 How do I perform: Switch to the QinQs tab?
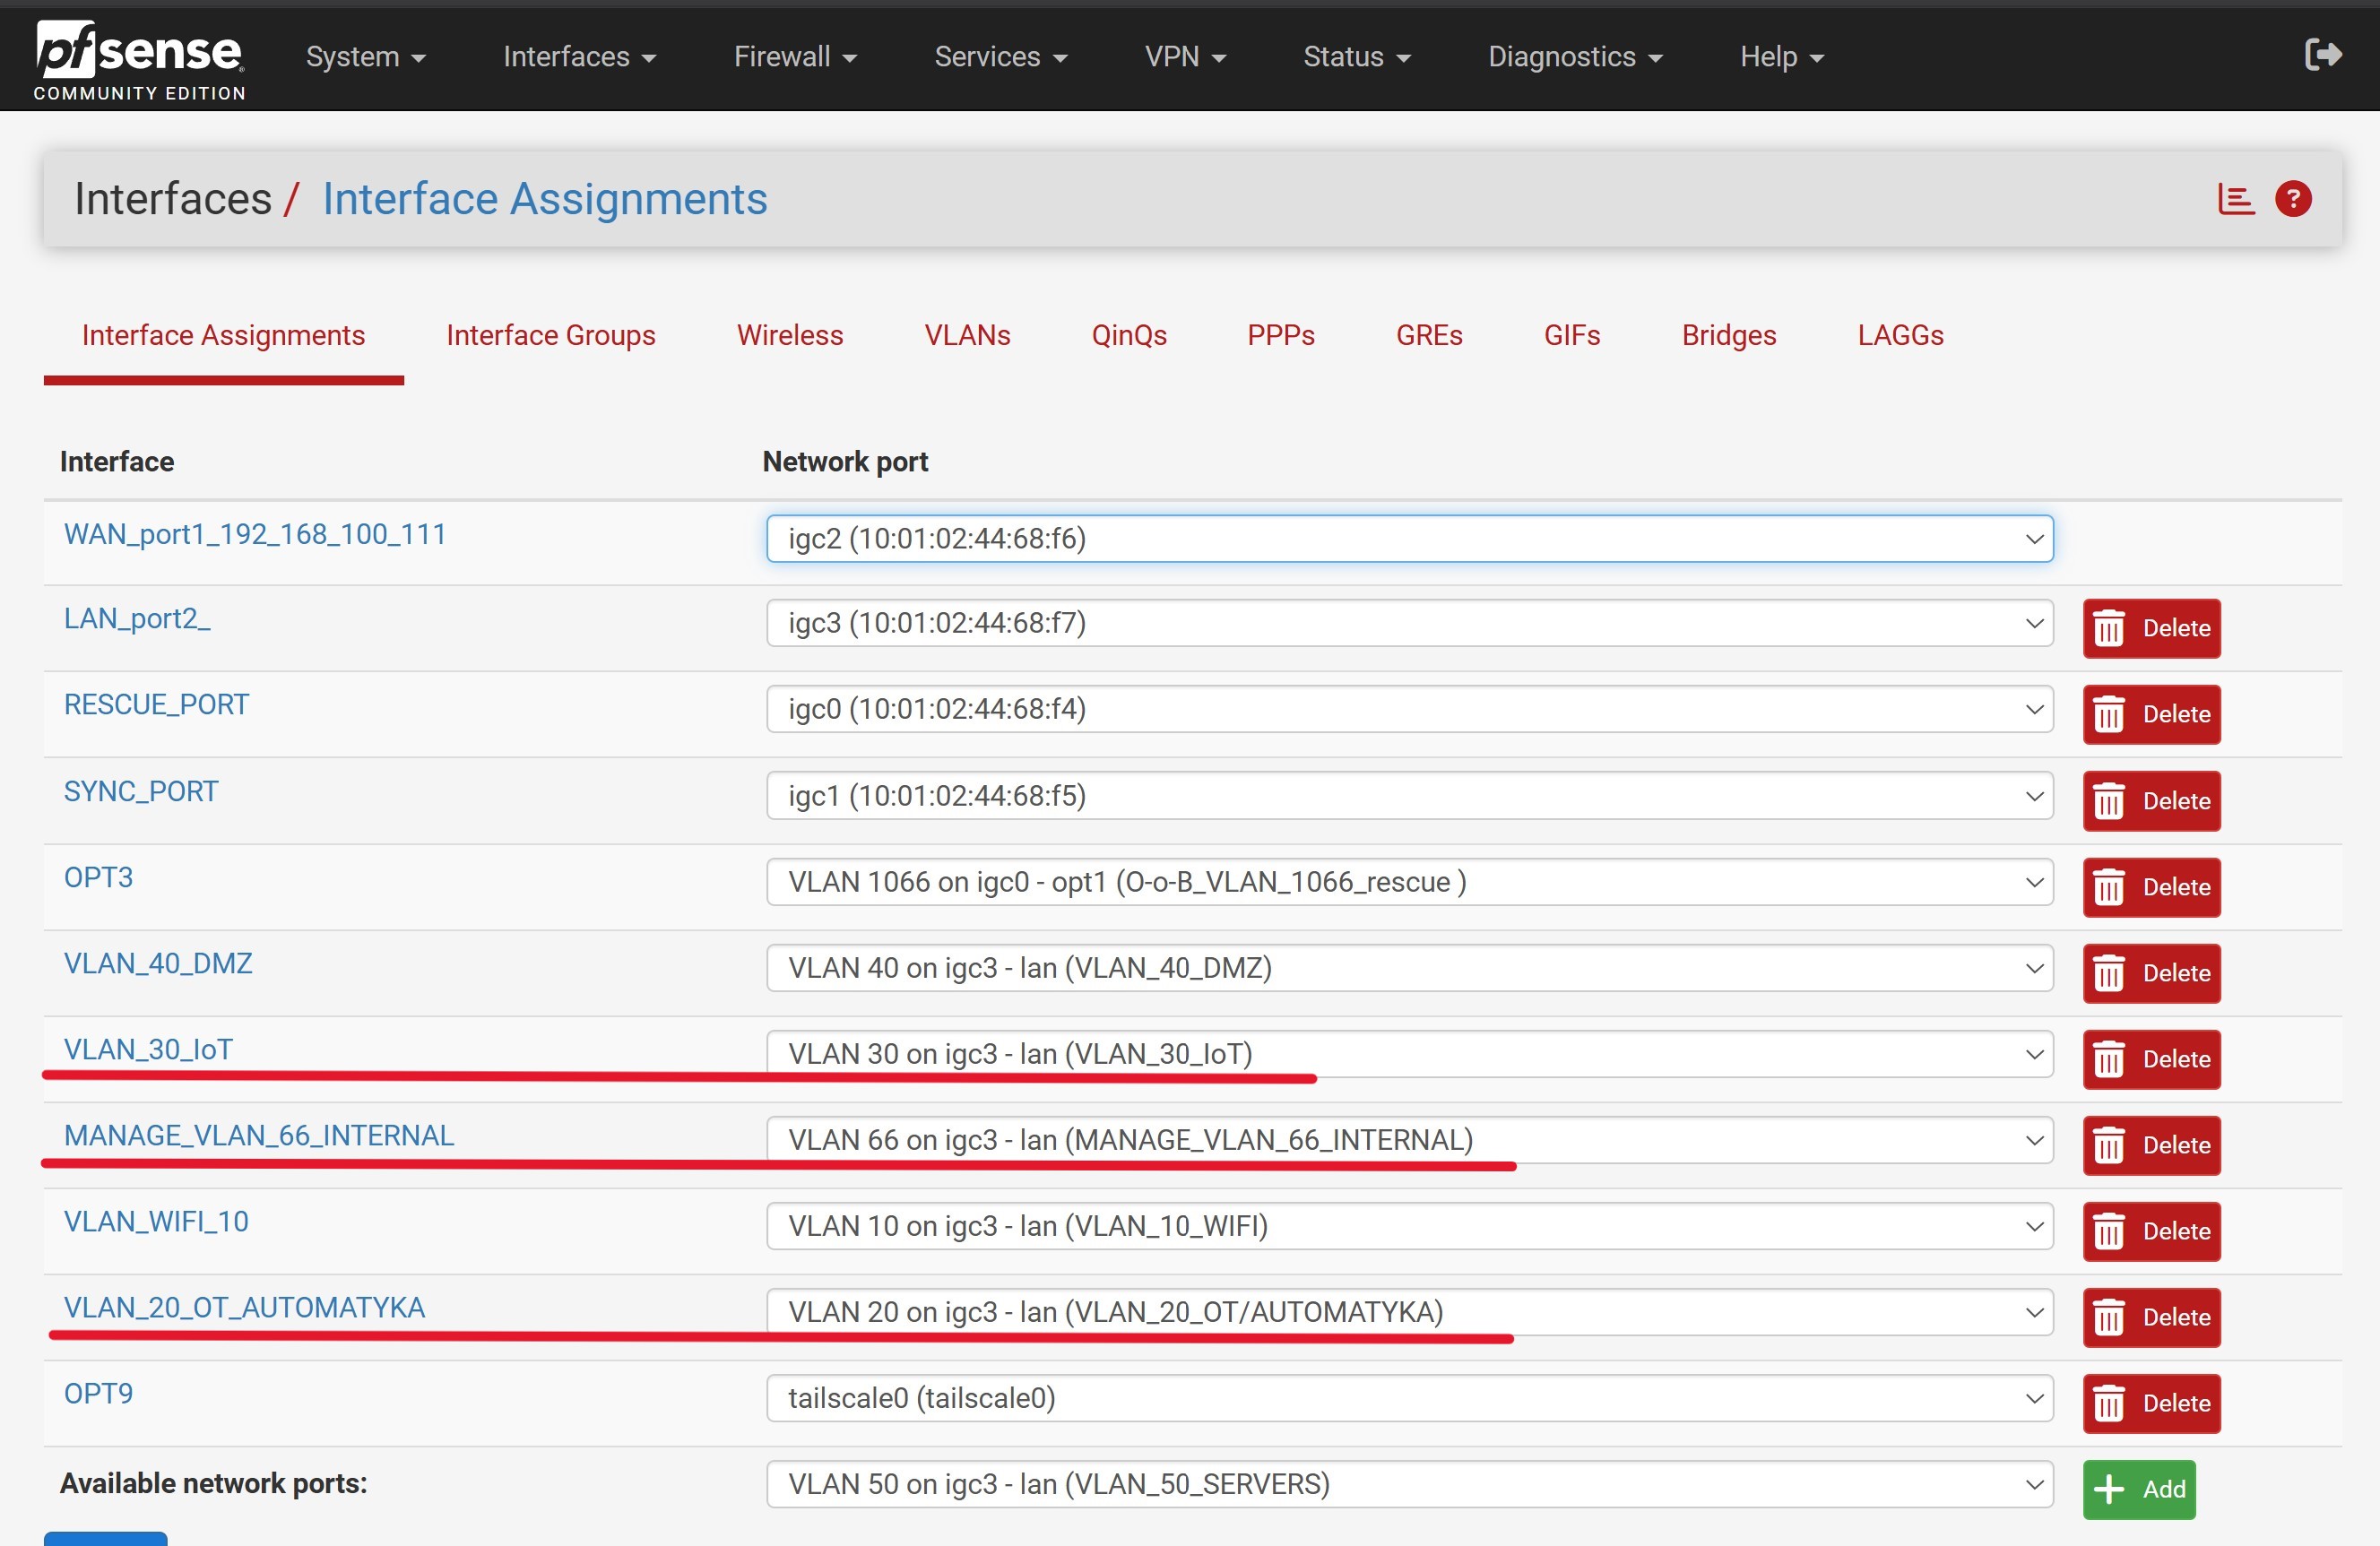pos(1129,335)
